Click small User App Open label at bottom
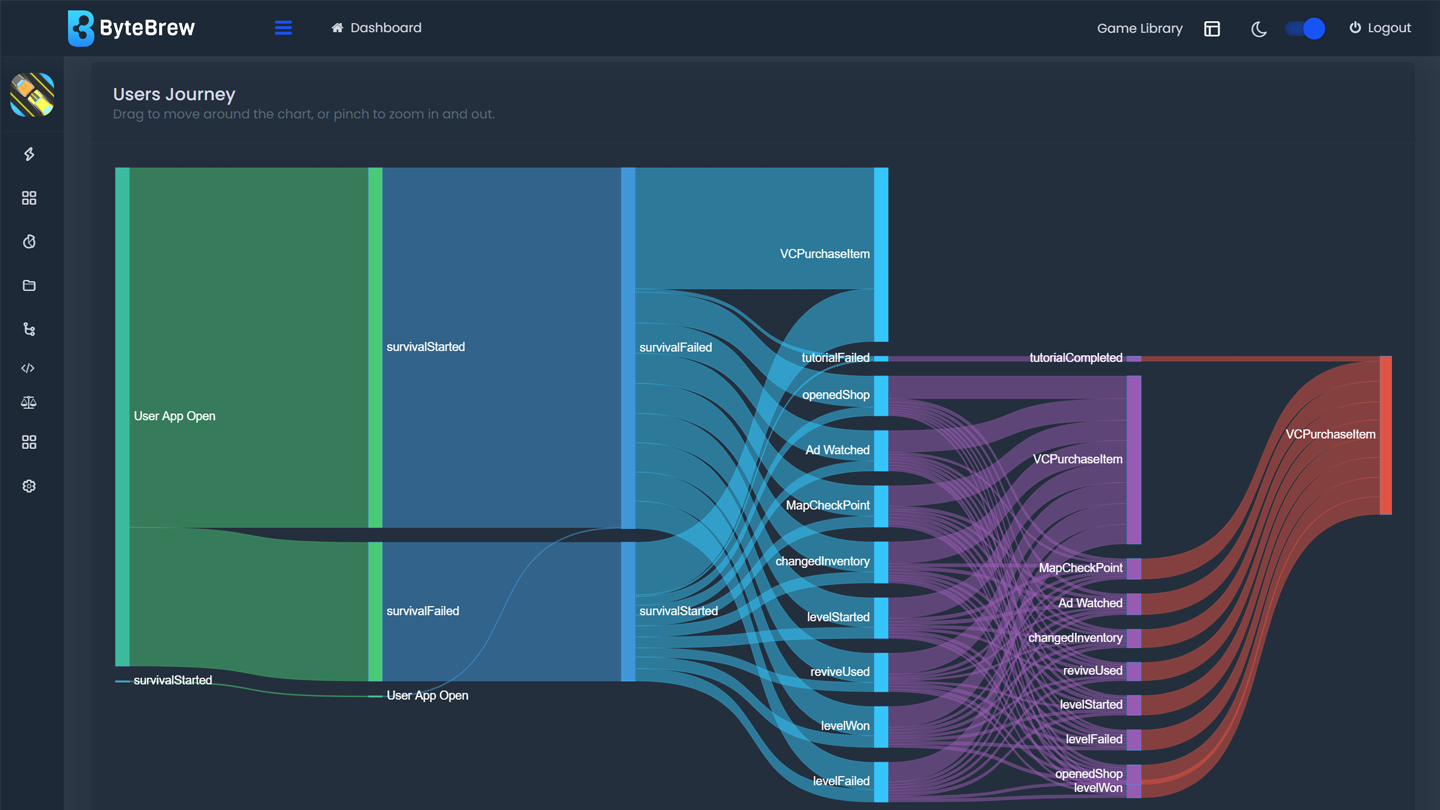 [427, 696]
